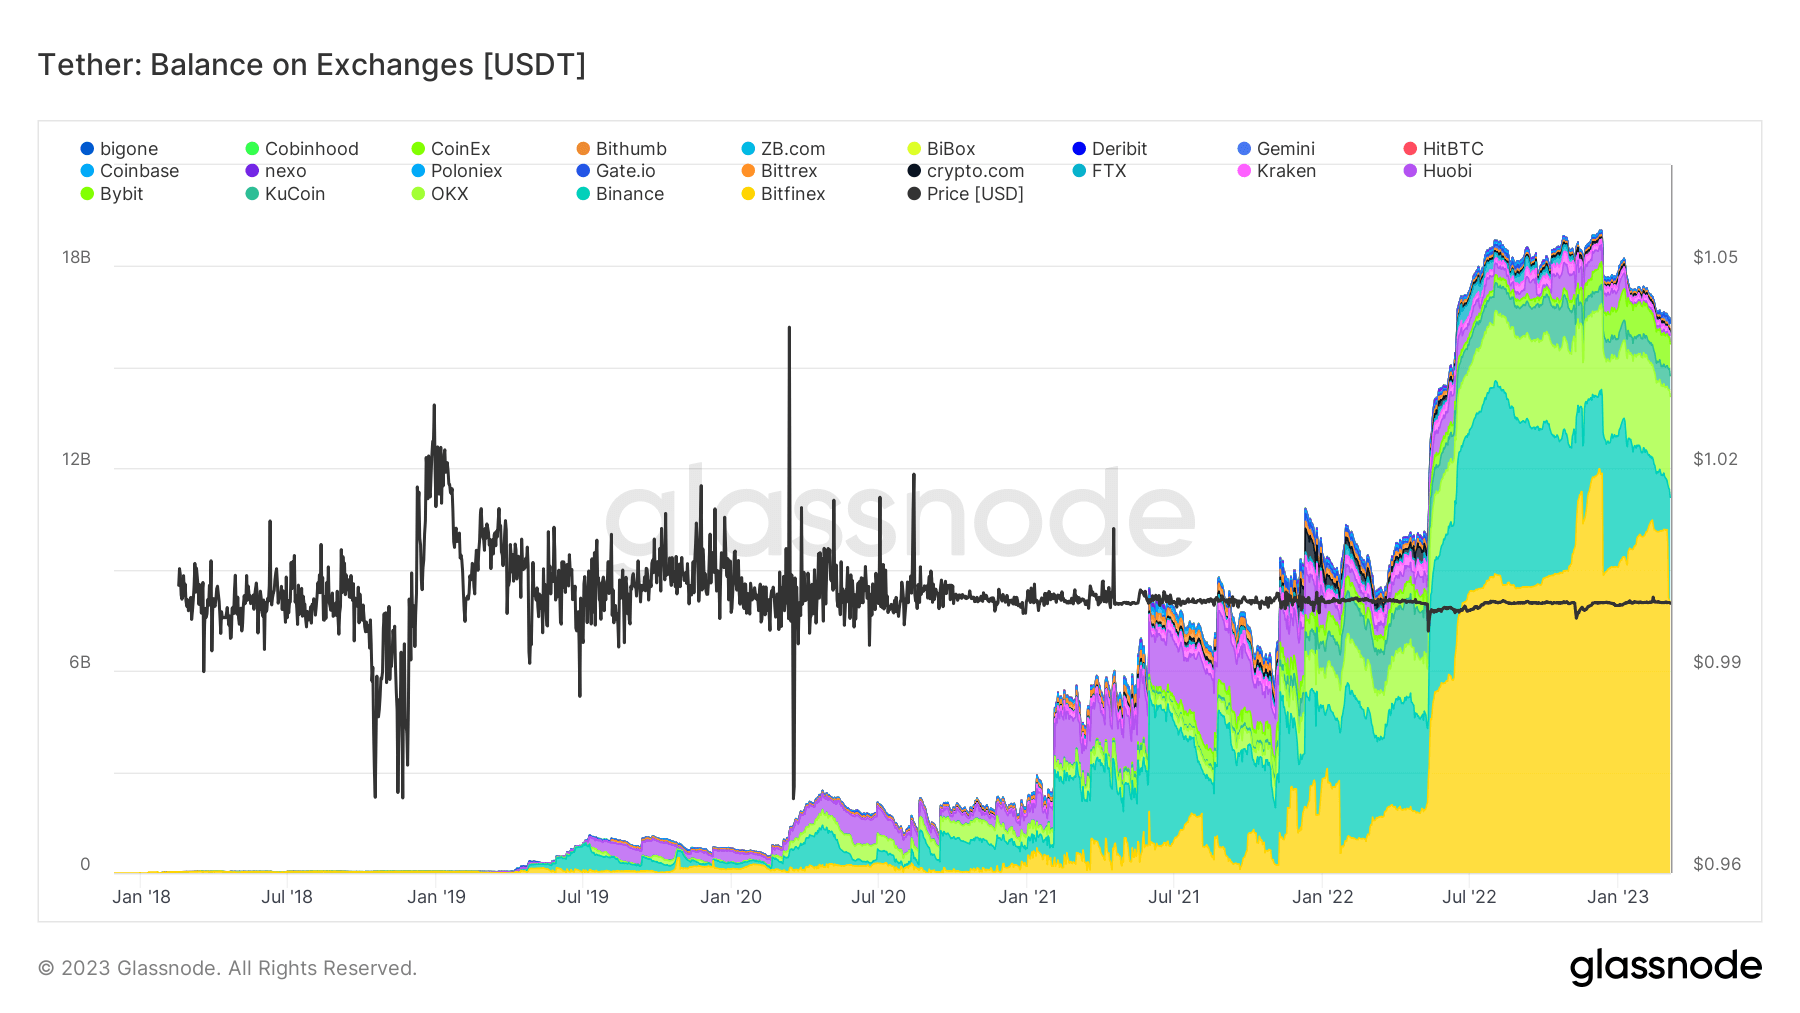Click the chart title Tether: Balance on Exchanges
The width and height of the screenshot is (1800, 1013).
point(312,65)
